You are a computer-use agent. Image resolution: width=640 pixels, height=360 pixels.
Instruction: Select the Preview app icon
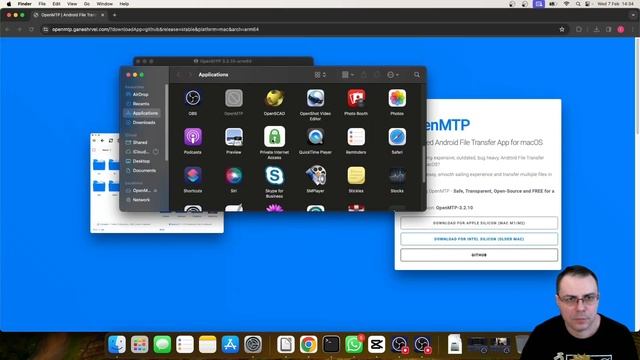[233, 137]
